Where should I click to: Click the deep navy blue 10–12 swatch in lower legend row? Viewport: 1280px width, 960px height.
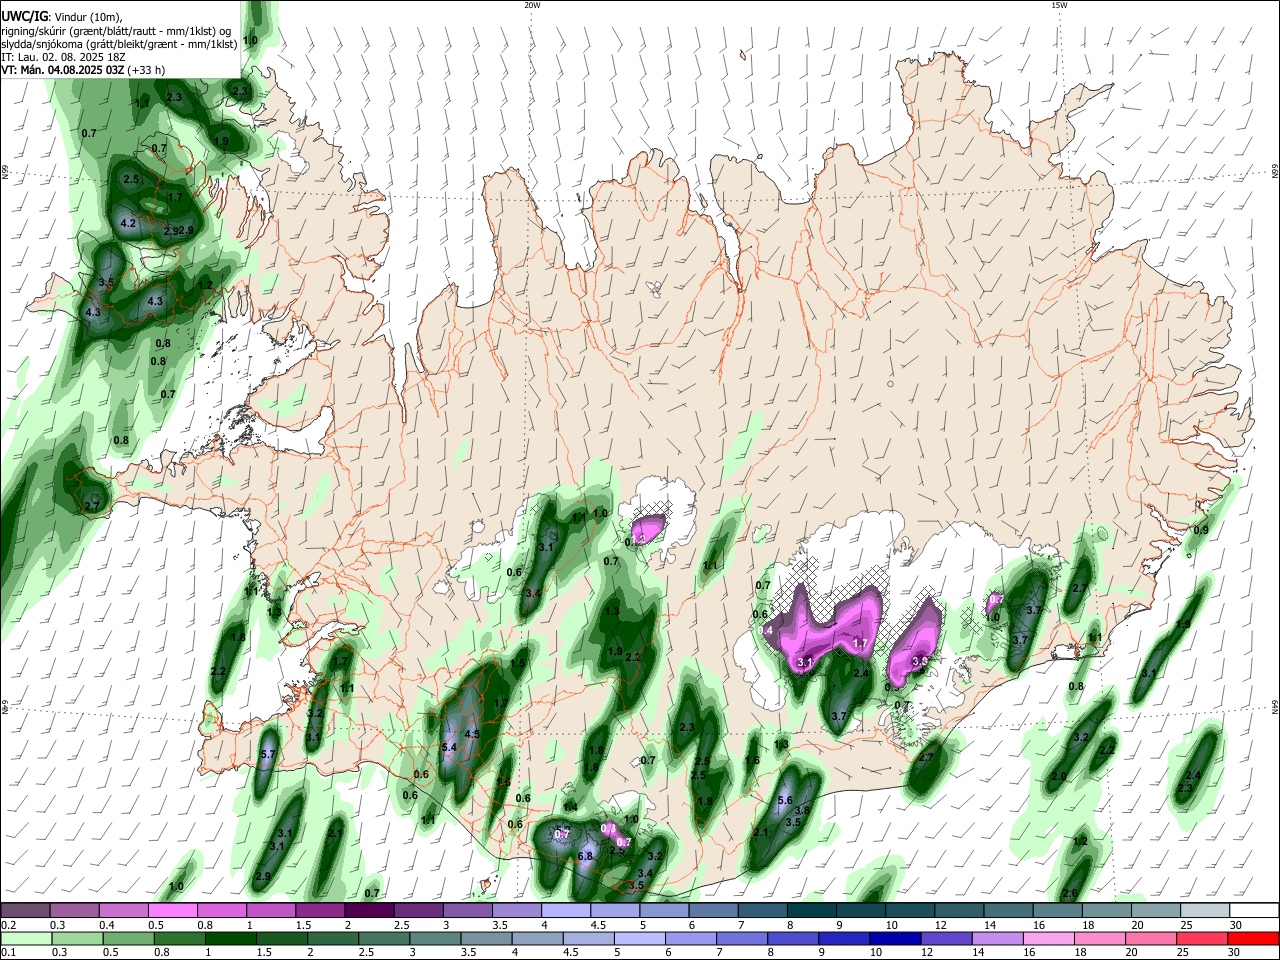[x=893, y=938]
